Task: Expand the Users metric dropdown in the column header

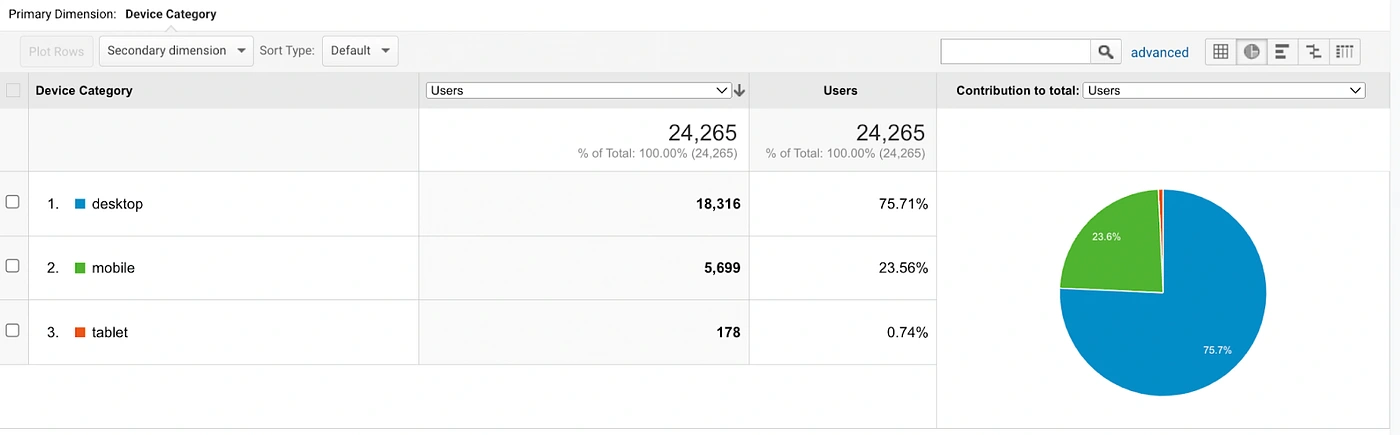Action: click(579, 90)
